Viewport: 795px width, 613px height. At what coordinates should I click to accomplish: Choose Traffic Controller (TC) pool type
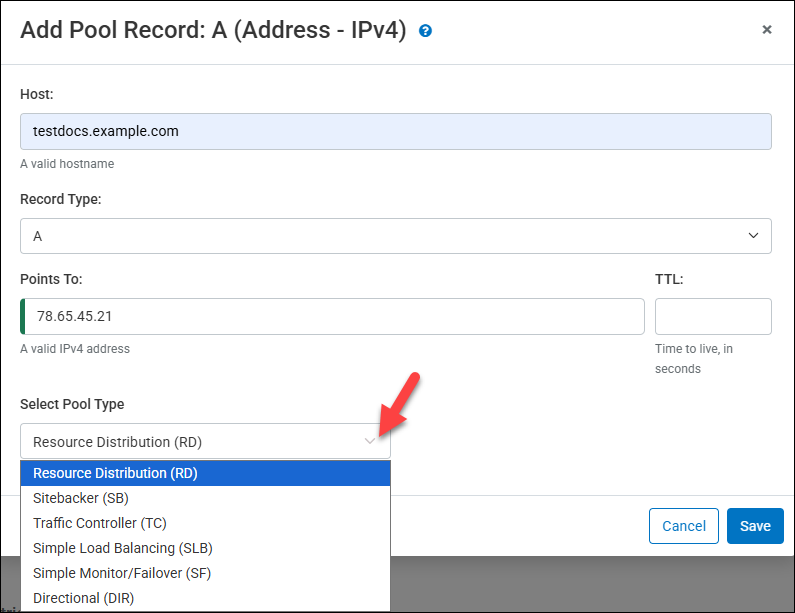coord(205,523)
